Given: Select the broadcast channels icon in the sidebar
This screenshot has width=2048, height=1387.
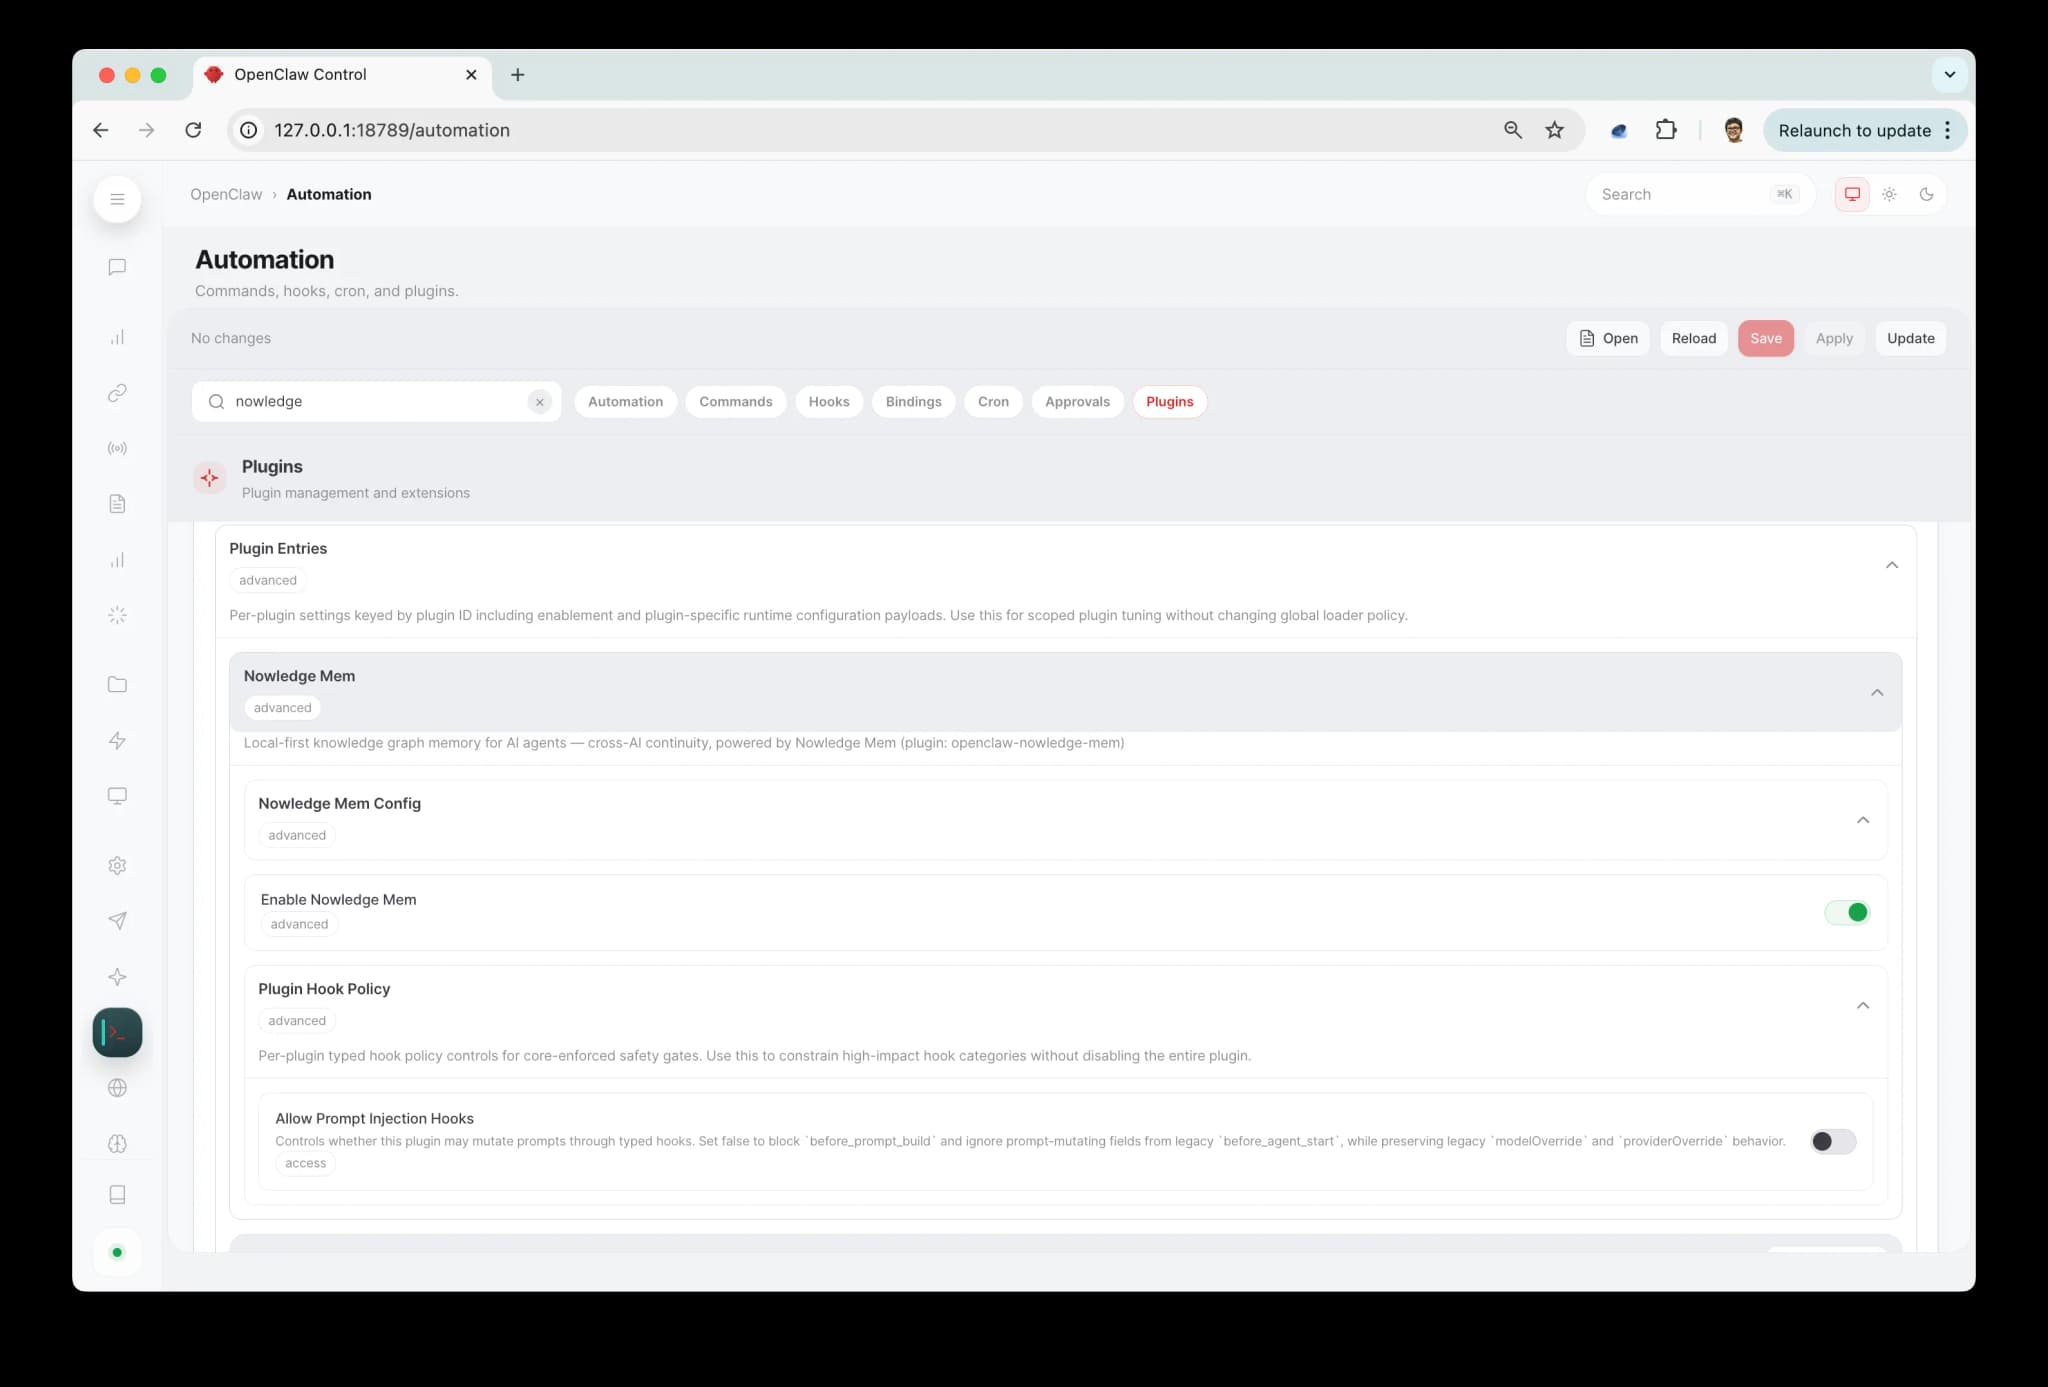Looking at the screenshot, I should [117, 447].
